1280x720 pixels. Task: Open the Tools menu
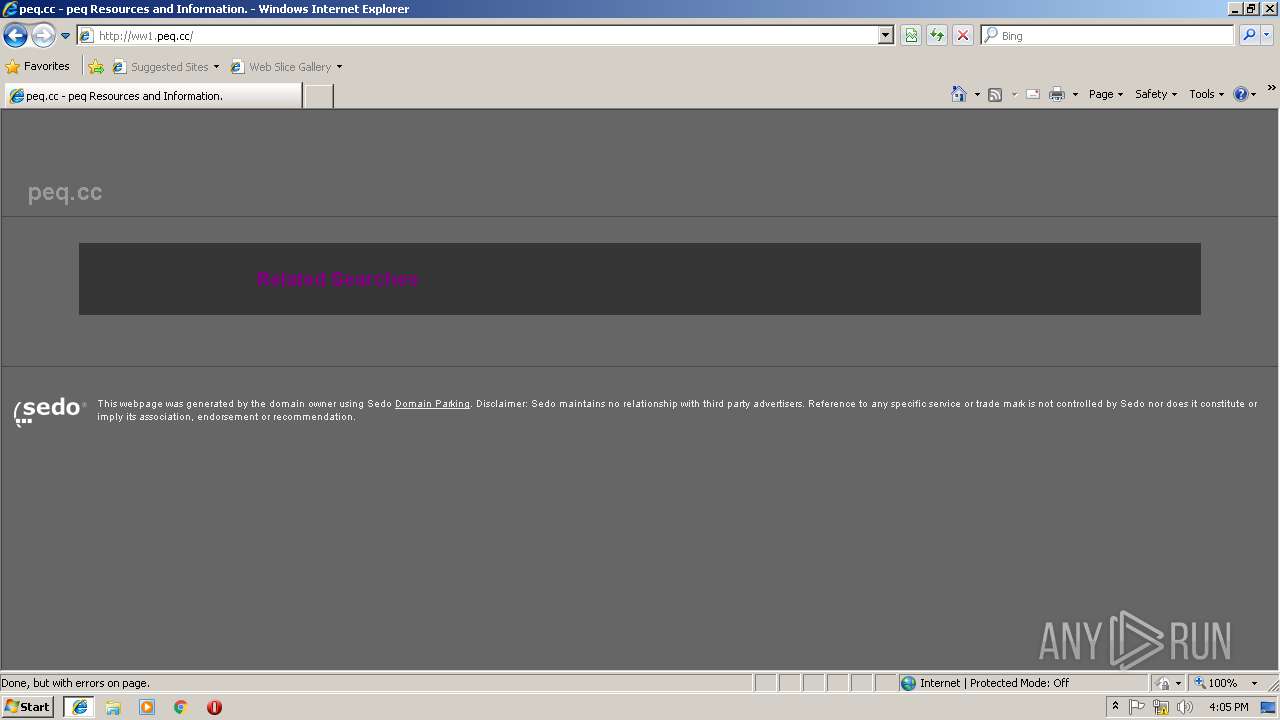(1206, 94)
